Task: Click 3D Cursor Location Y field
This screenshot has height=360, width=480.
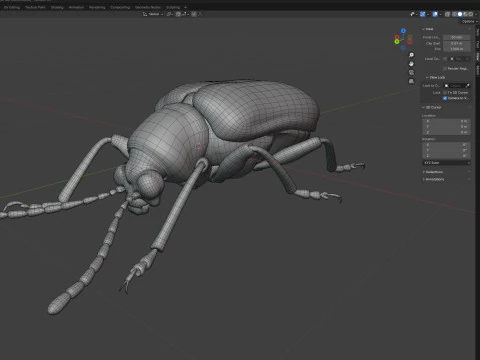Action: 446,127
